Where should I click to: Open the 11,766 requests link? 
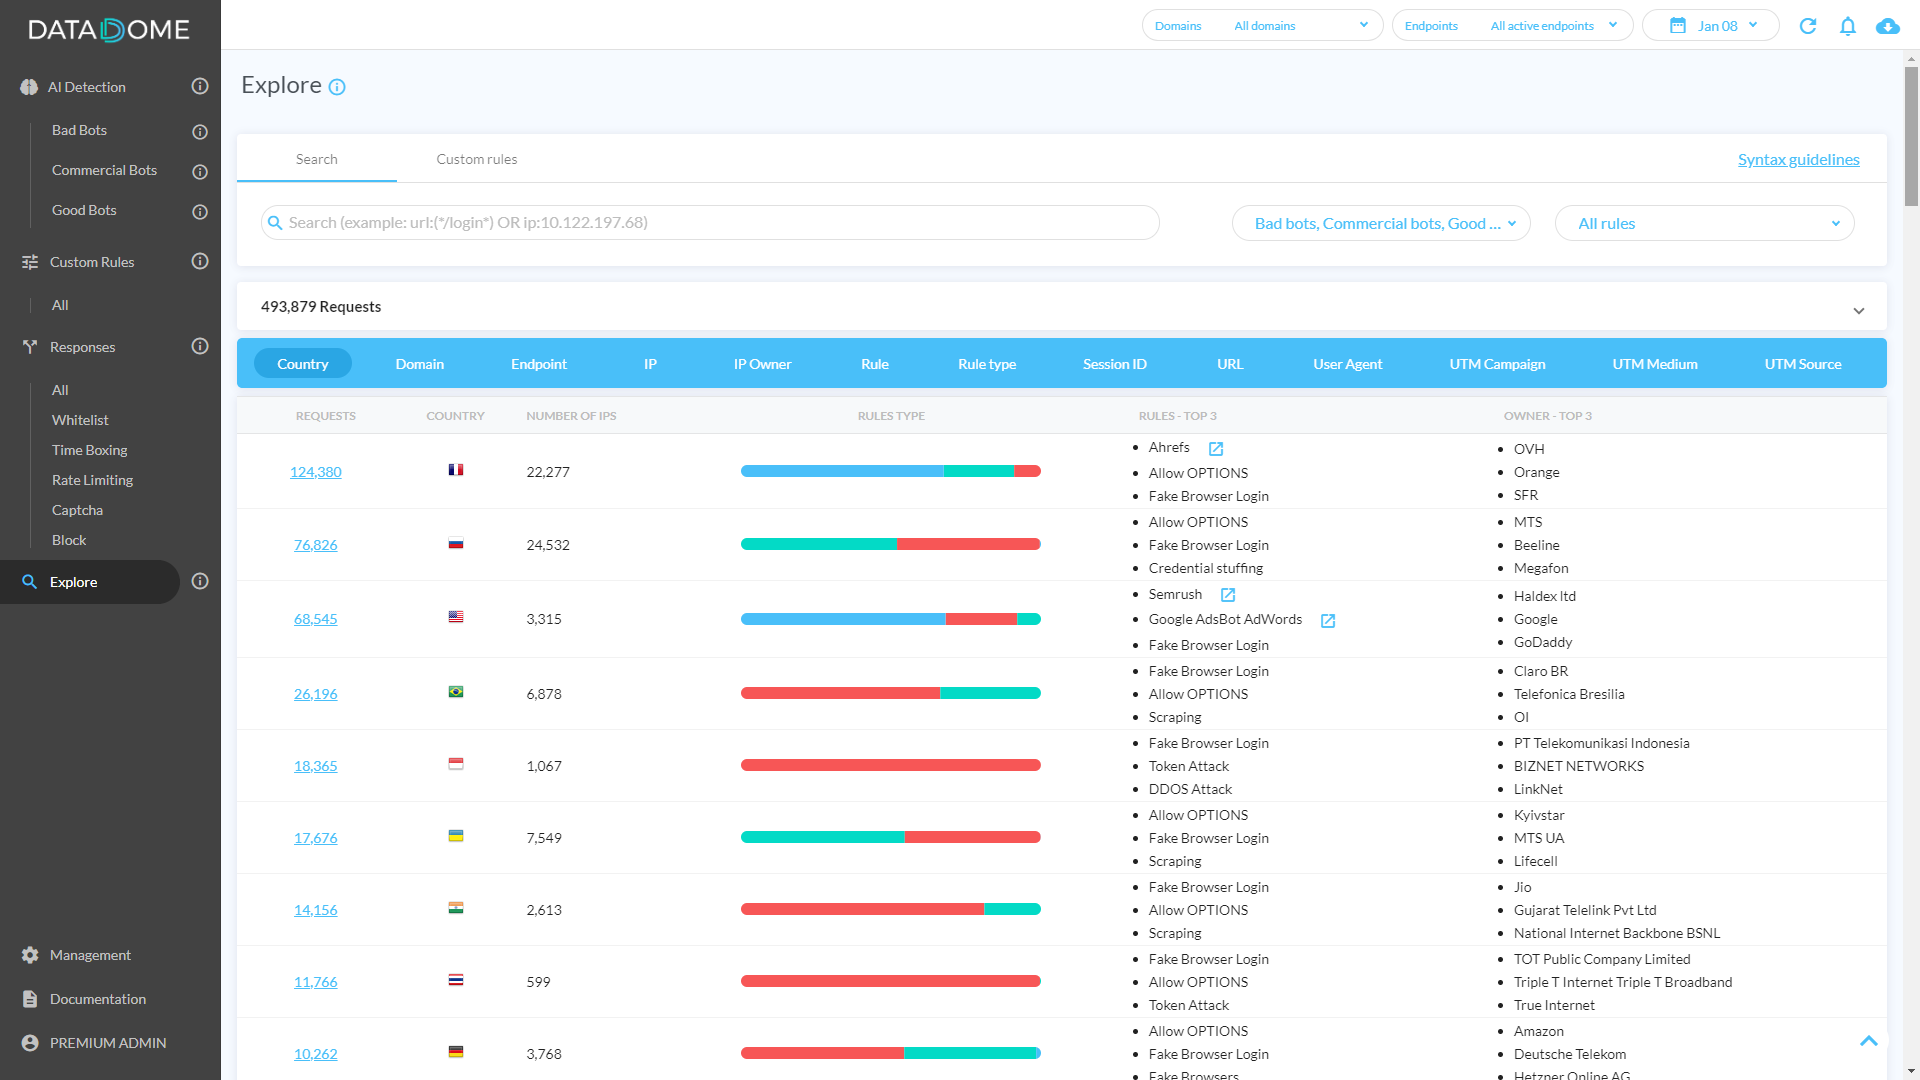point(316,982)
